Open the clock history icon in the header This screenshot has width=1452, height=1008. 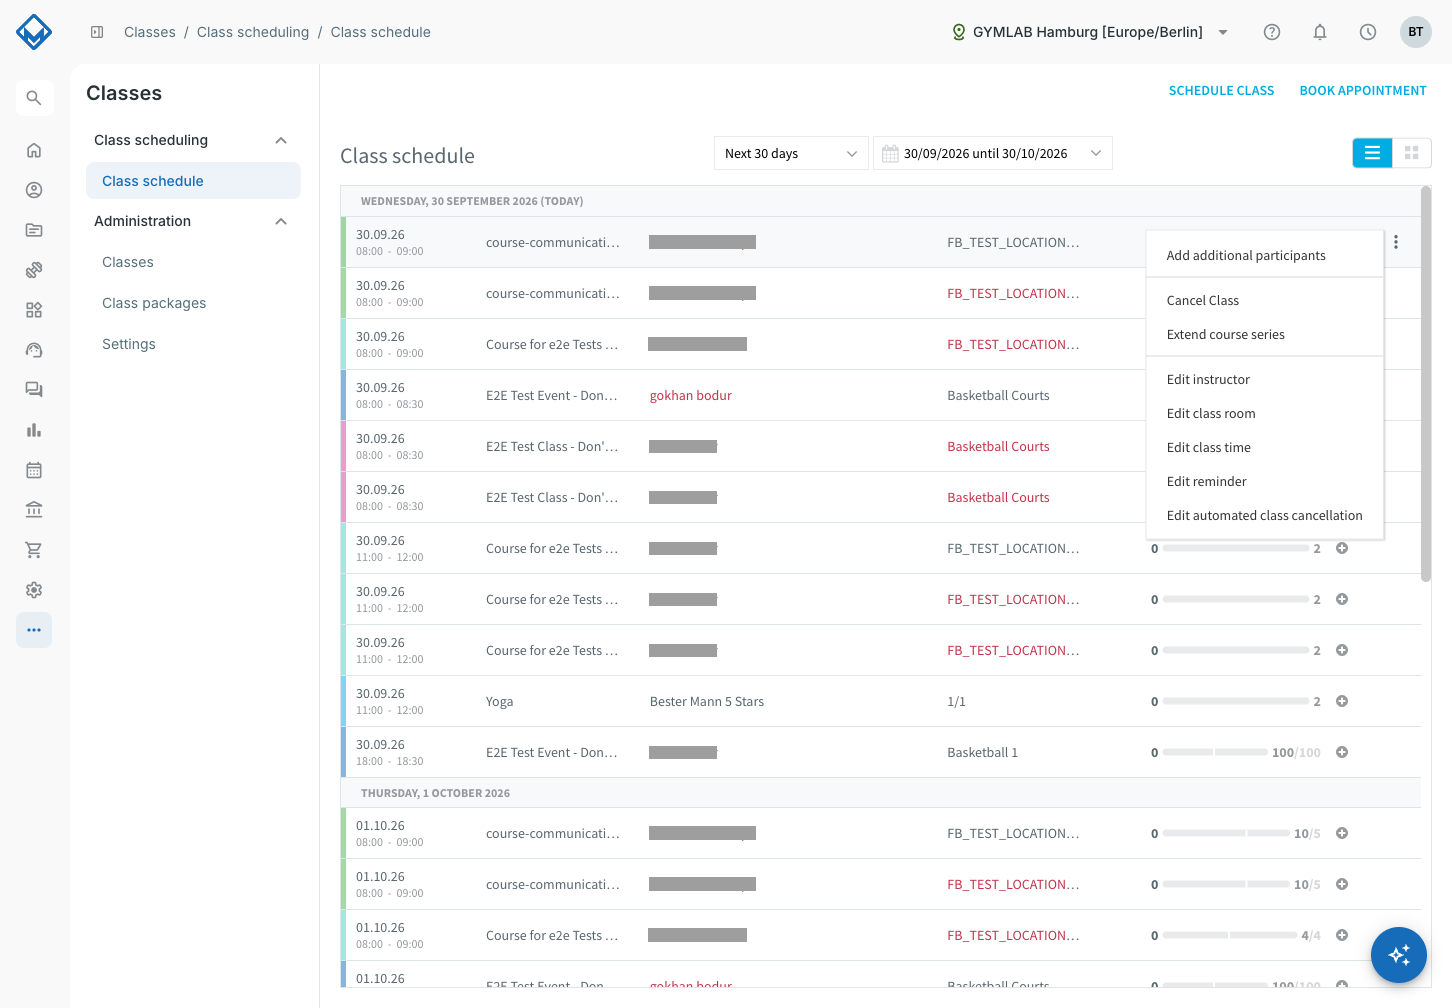[1368, 32]
